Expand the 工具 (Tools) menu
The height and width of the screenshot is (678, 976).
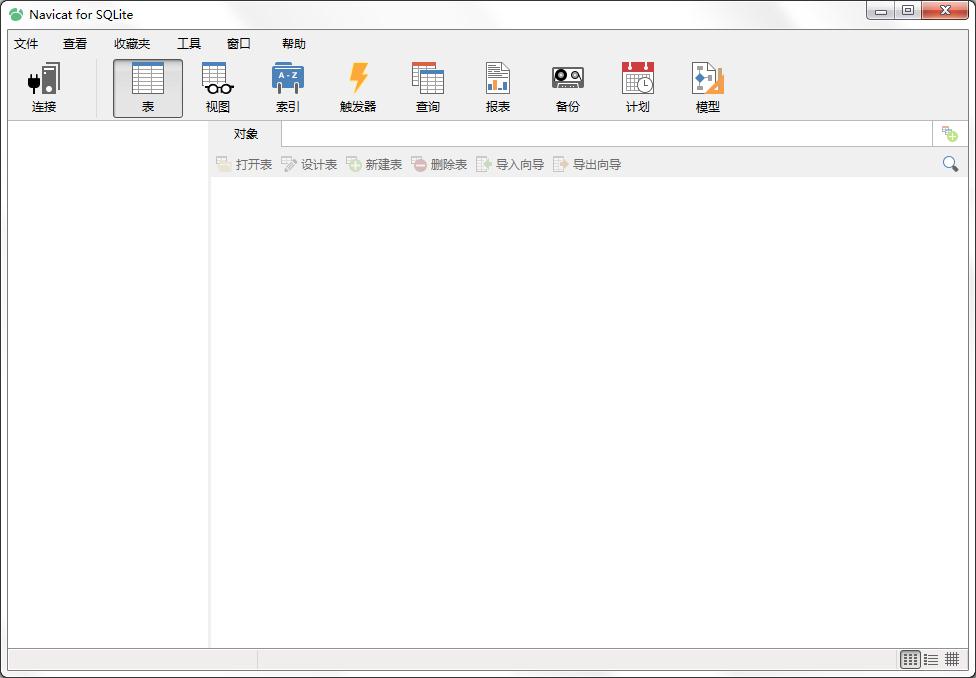point(189,44)
